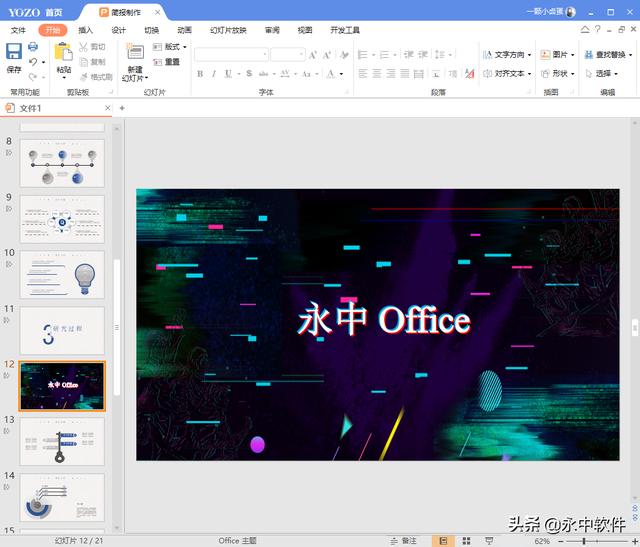
Task: Open the font color dropdown arrow
Action: 341,74
